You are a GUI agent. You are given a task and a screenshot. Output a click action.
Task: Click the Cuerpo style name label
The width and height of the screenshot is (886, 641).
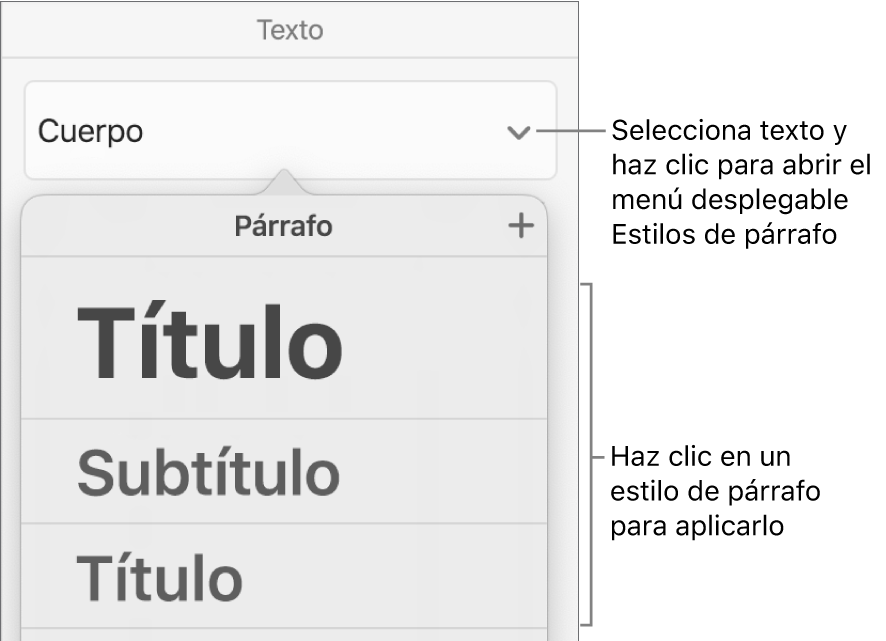90,132
